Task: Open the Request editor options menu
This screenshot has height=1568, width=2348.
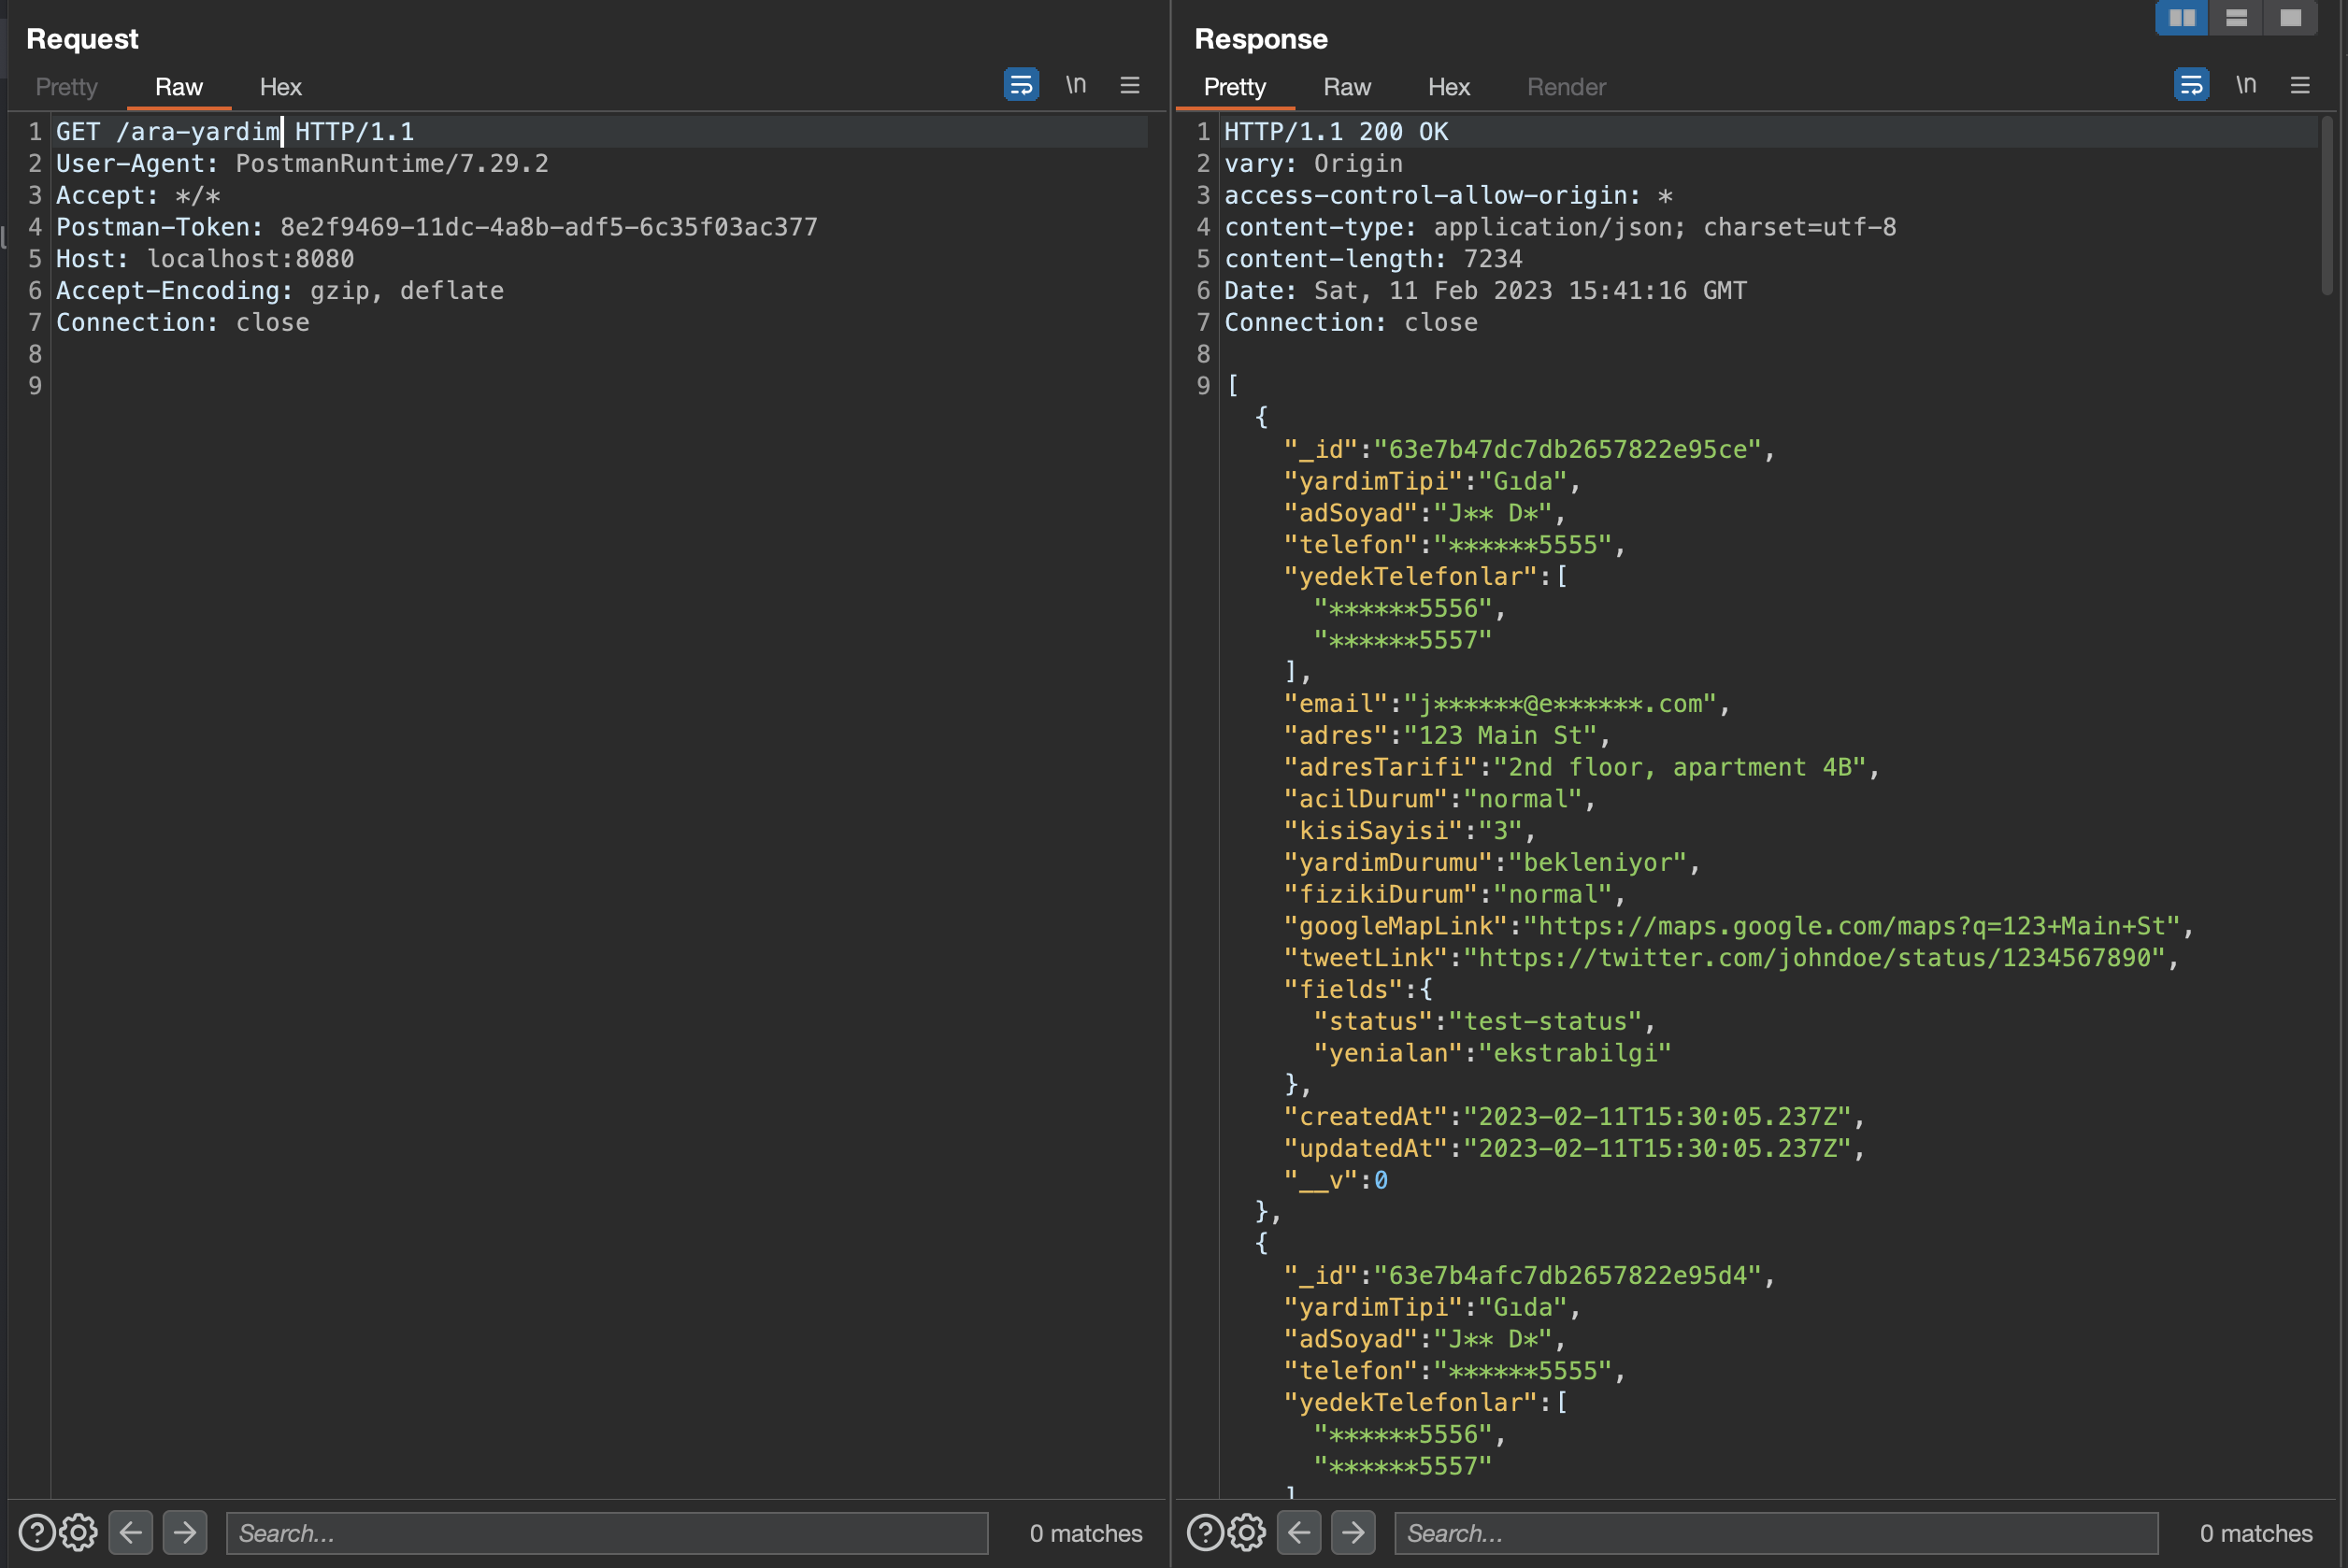Action: click(x=1130, y=85)
